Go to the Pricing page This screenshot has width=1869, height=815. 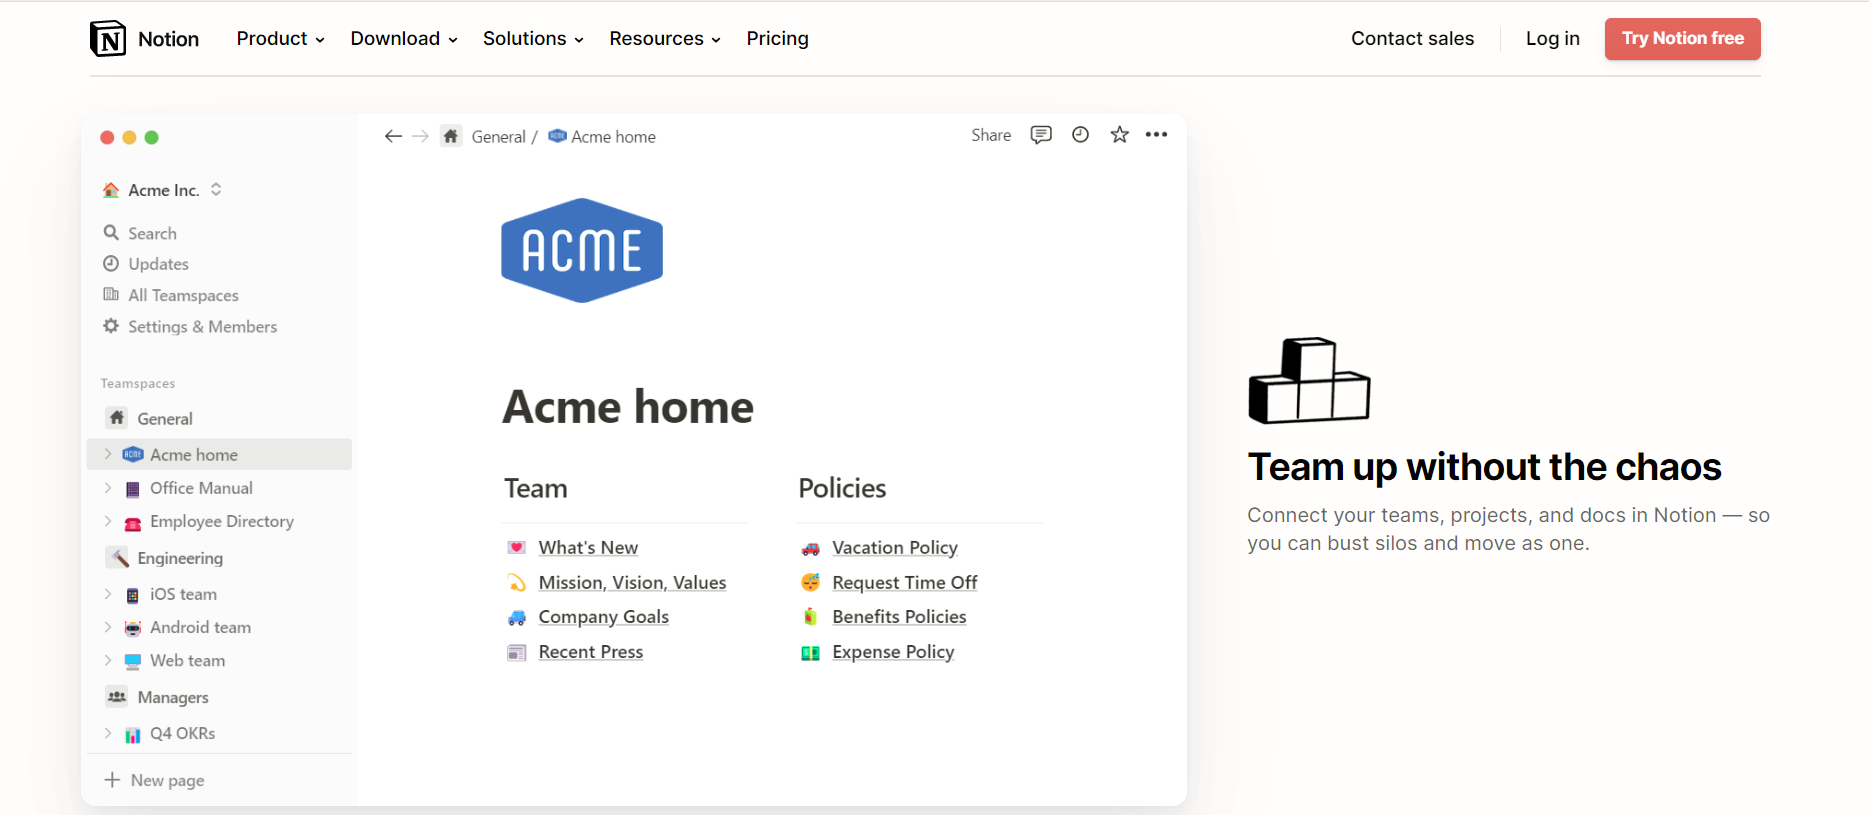777,38
